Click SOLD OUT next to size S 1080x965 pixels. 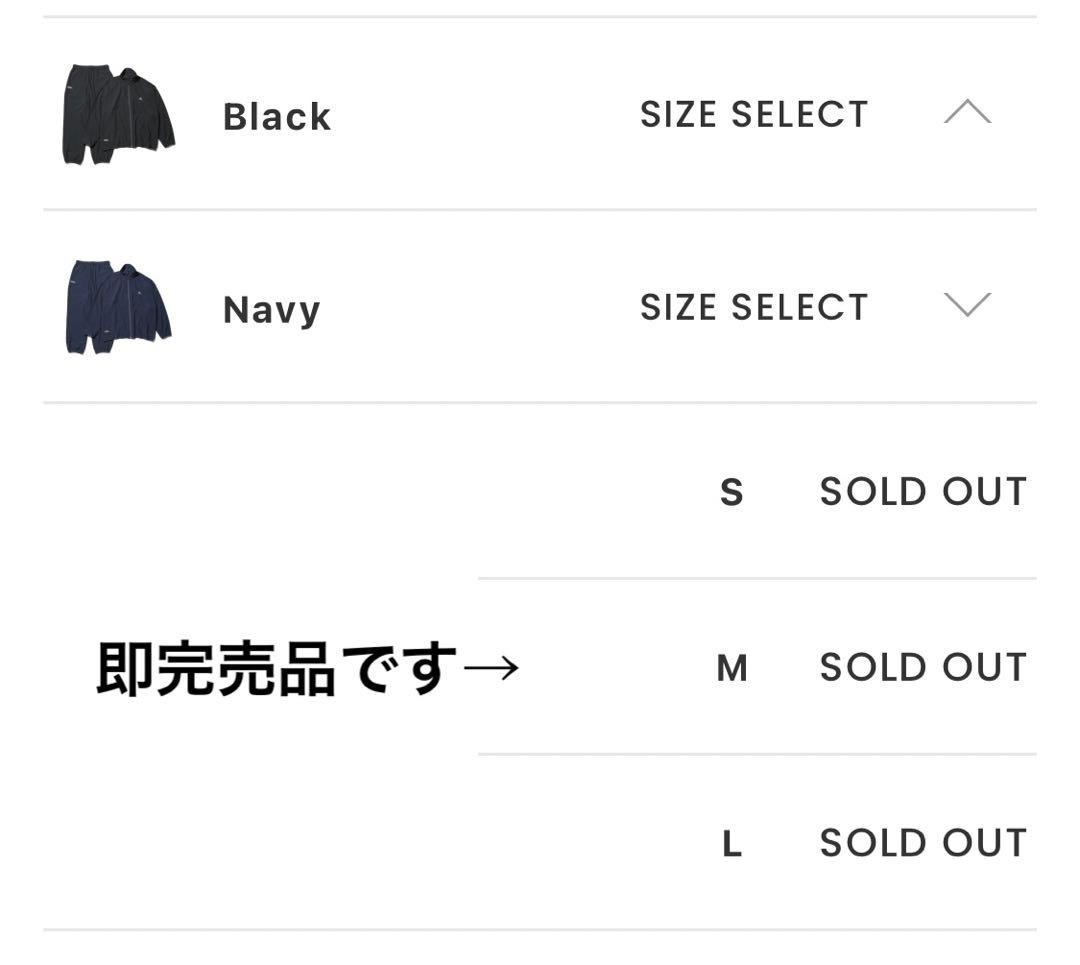click(x=922, y=491)
